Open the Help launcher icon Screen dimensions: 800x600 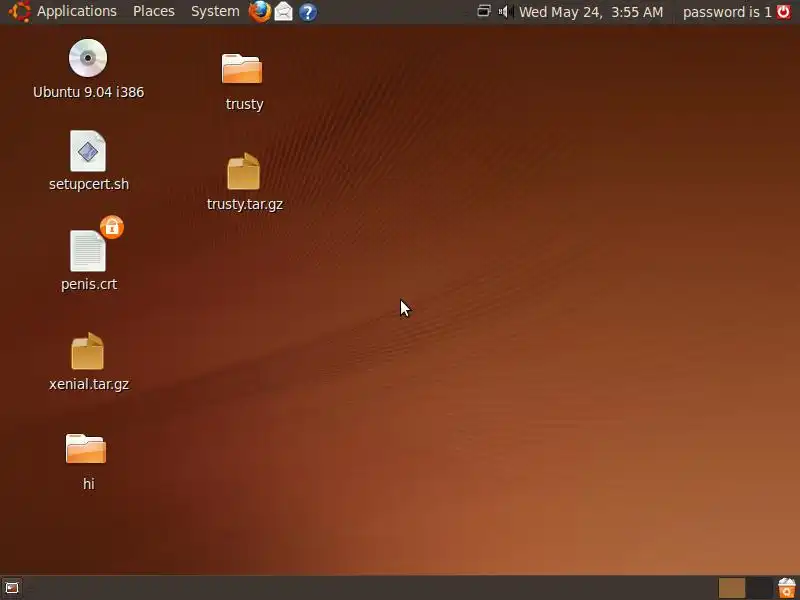[x=308, y=12]
